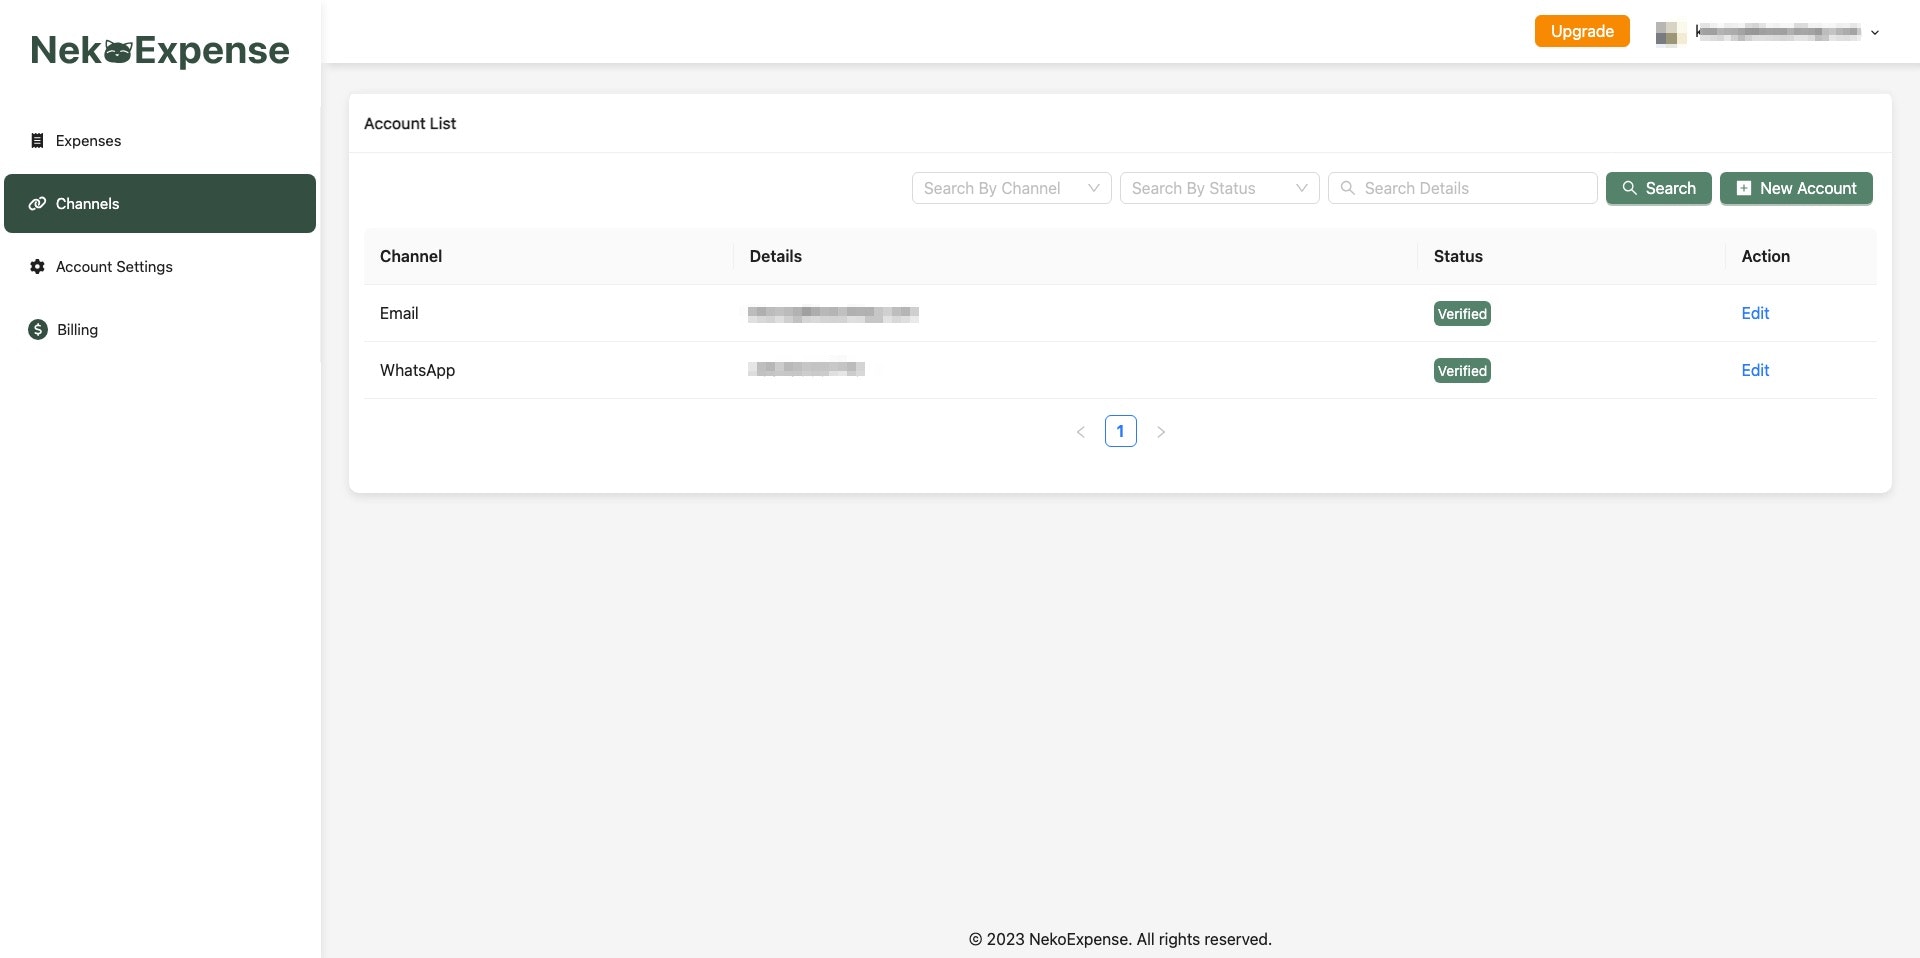Image resolution: width=1920 pixels, height=958 pixels.
Task: Click the Verified badge in Email row
Action: [1462, 314]
